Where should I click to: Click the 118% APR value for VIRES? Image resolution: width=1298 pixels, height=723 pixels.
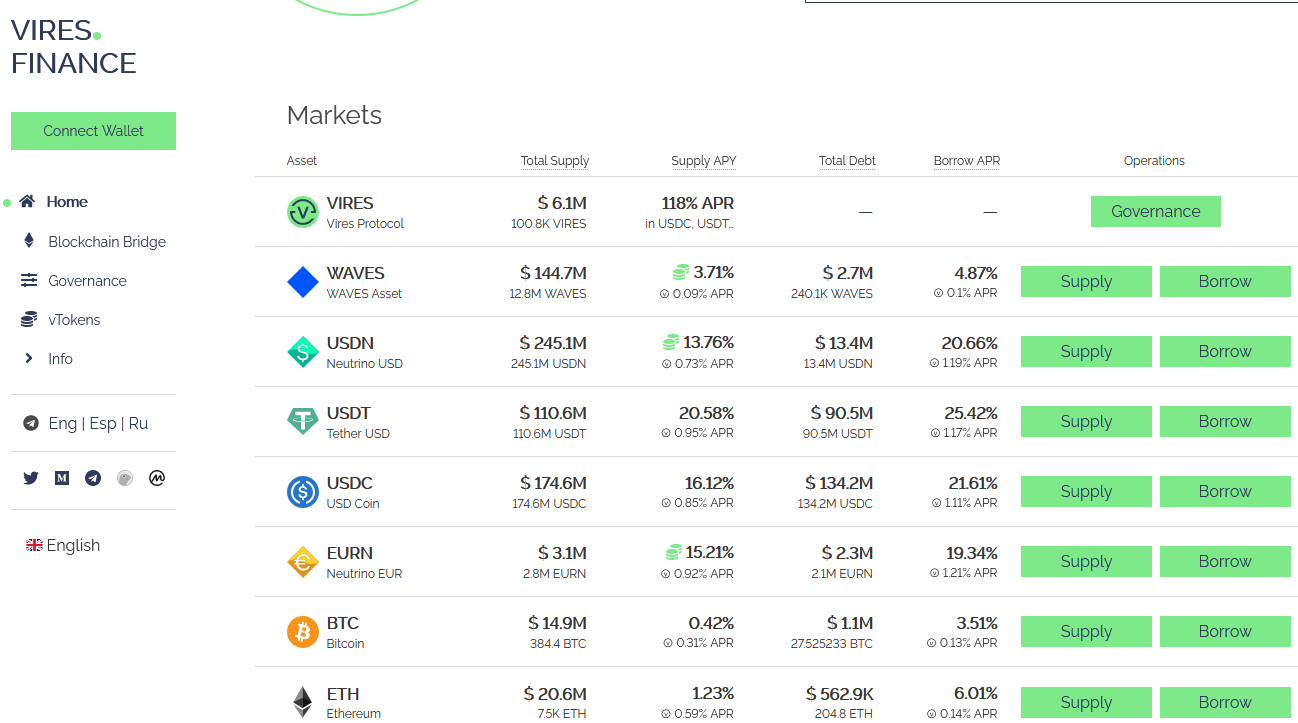(698, 203)
